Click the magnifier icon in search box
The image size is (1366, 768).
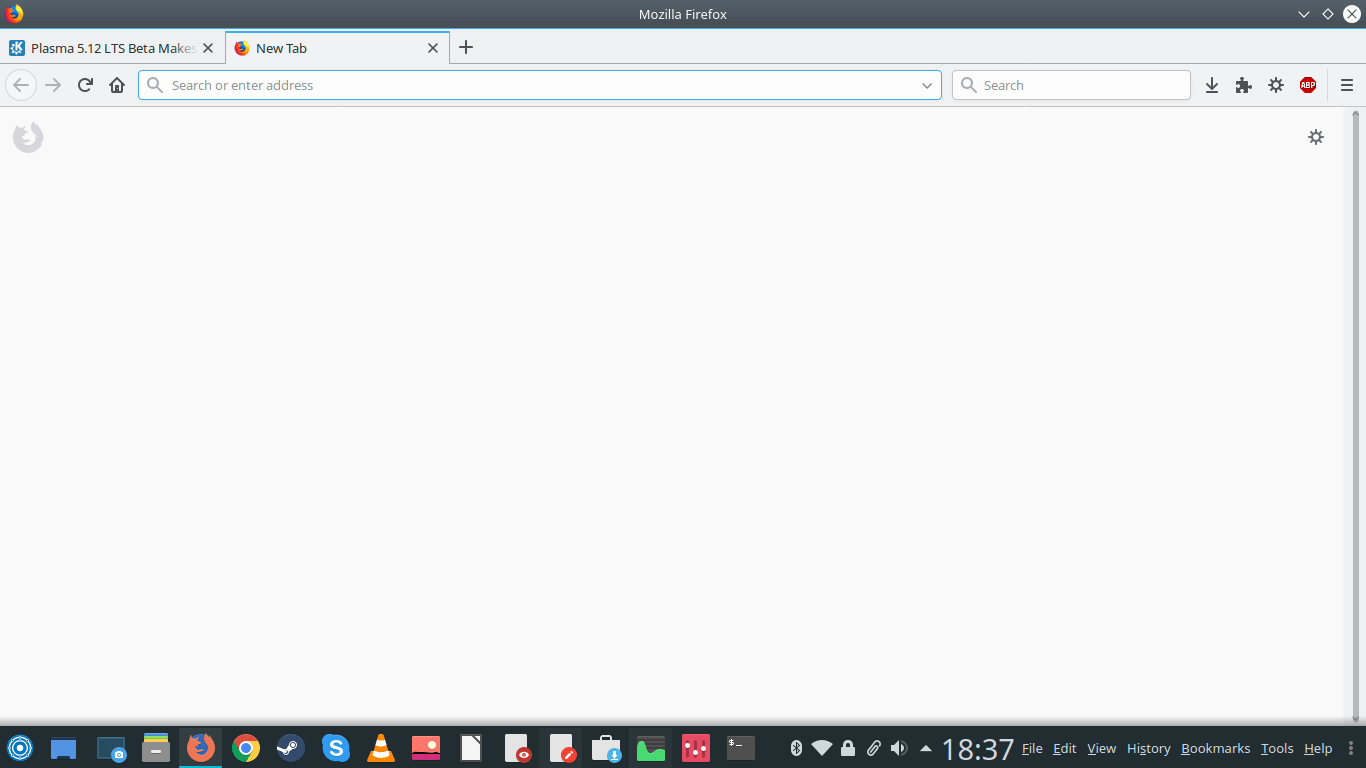click(968, 85)
